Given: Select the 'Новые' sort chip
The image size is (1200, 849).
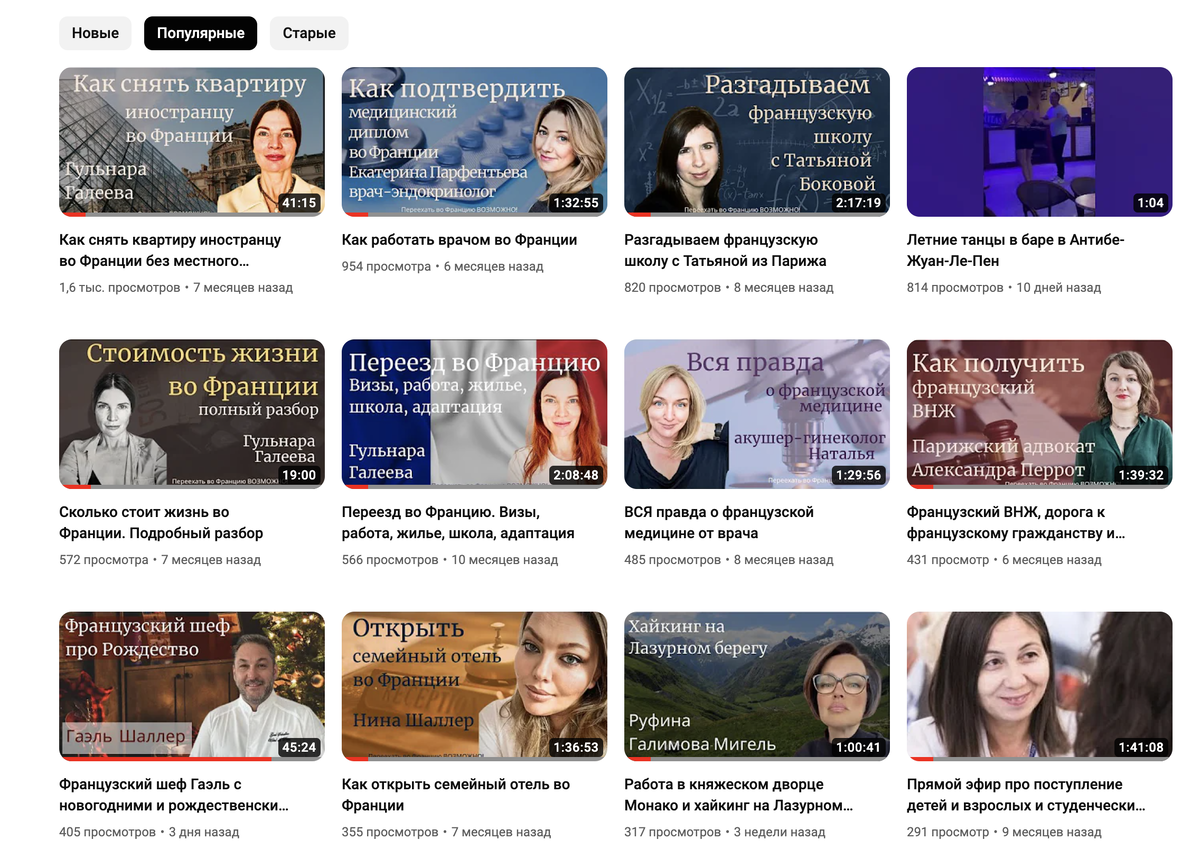Looking at the screenshot, I should (95, 33).
